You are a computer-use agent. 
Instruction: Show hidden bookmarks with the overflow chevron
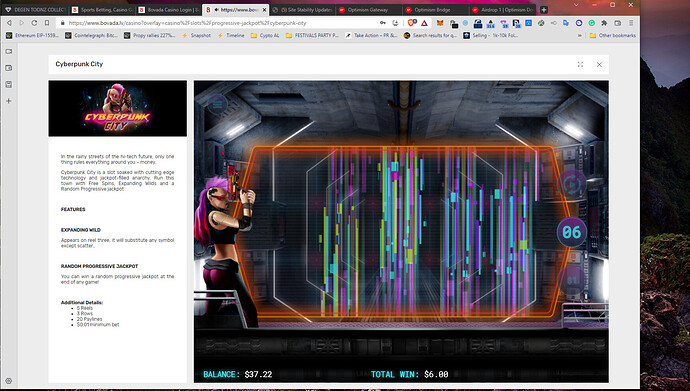580,35
